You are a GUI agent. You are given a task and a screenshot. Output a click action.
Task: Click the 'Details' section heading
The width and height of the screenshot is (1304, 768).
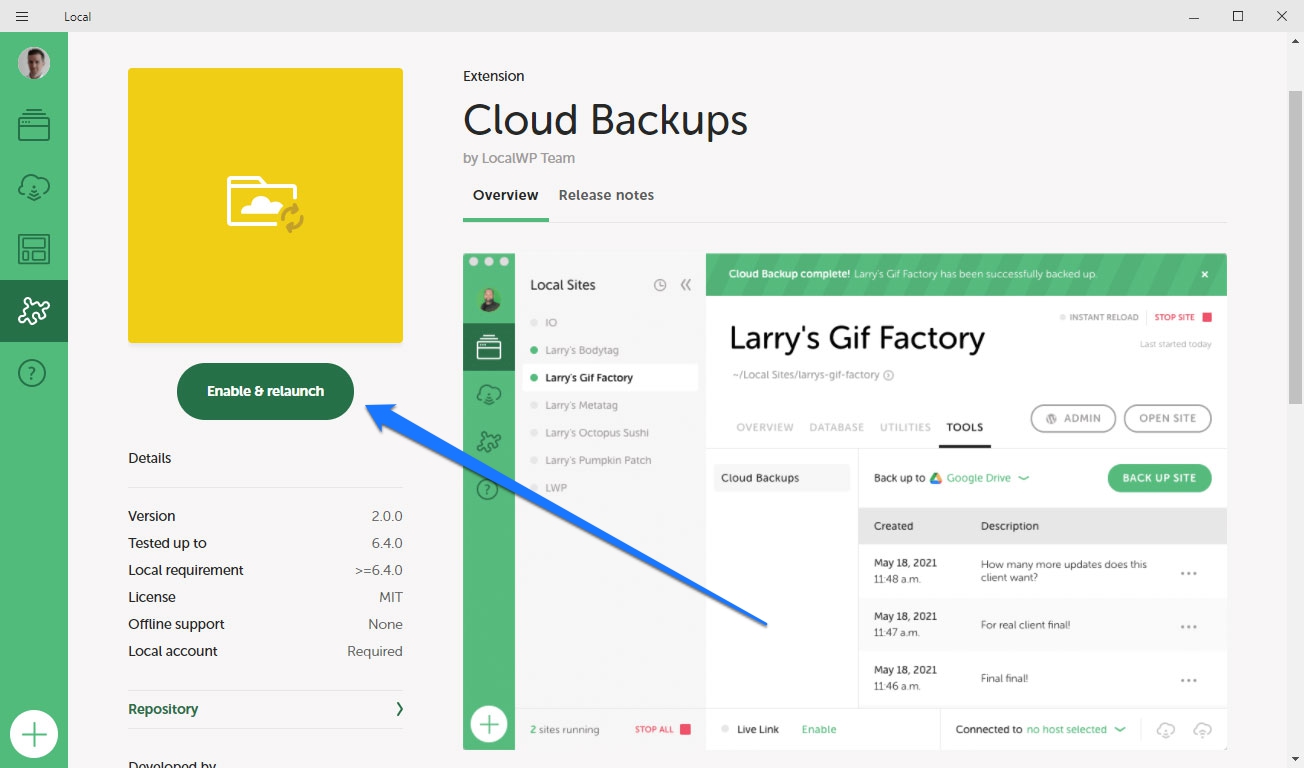click(149, 458)
